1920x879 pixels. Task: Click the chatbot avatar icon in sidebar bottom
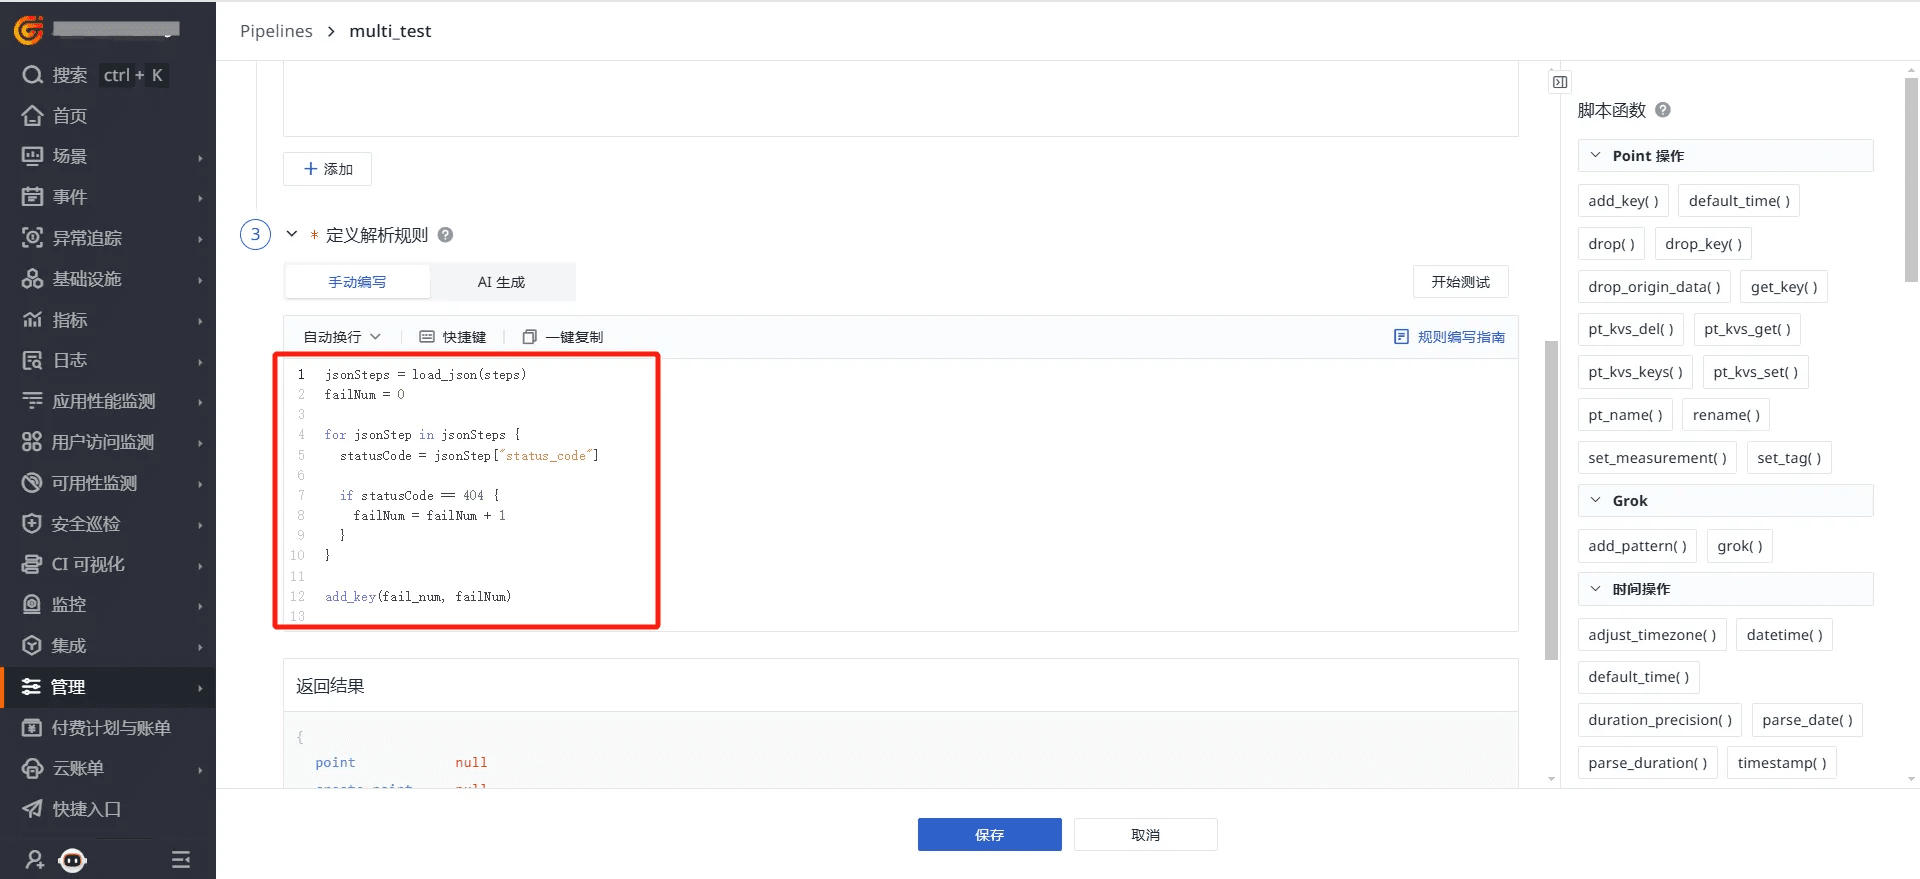pos(73,860)
